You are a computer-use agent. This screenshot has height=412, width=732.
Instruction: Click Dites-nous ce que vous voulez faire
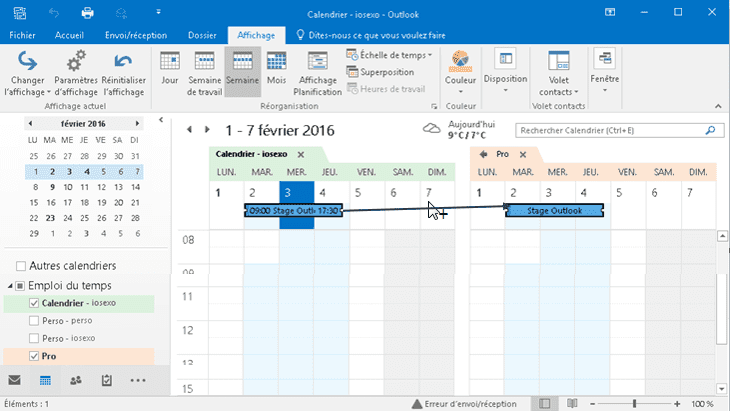(371, 35)
